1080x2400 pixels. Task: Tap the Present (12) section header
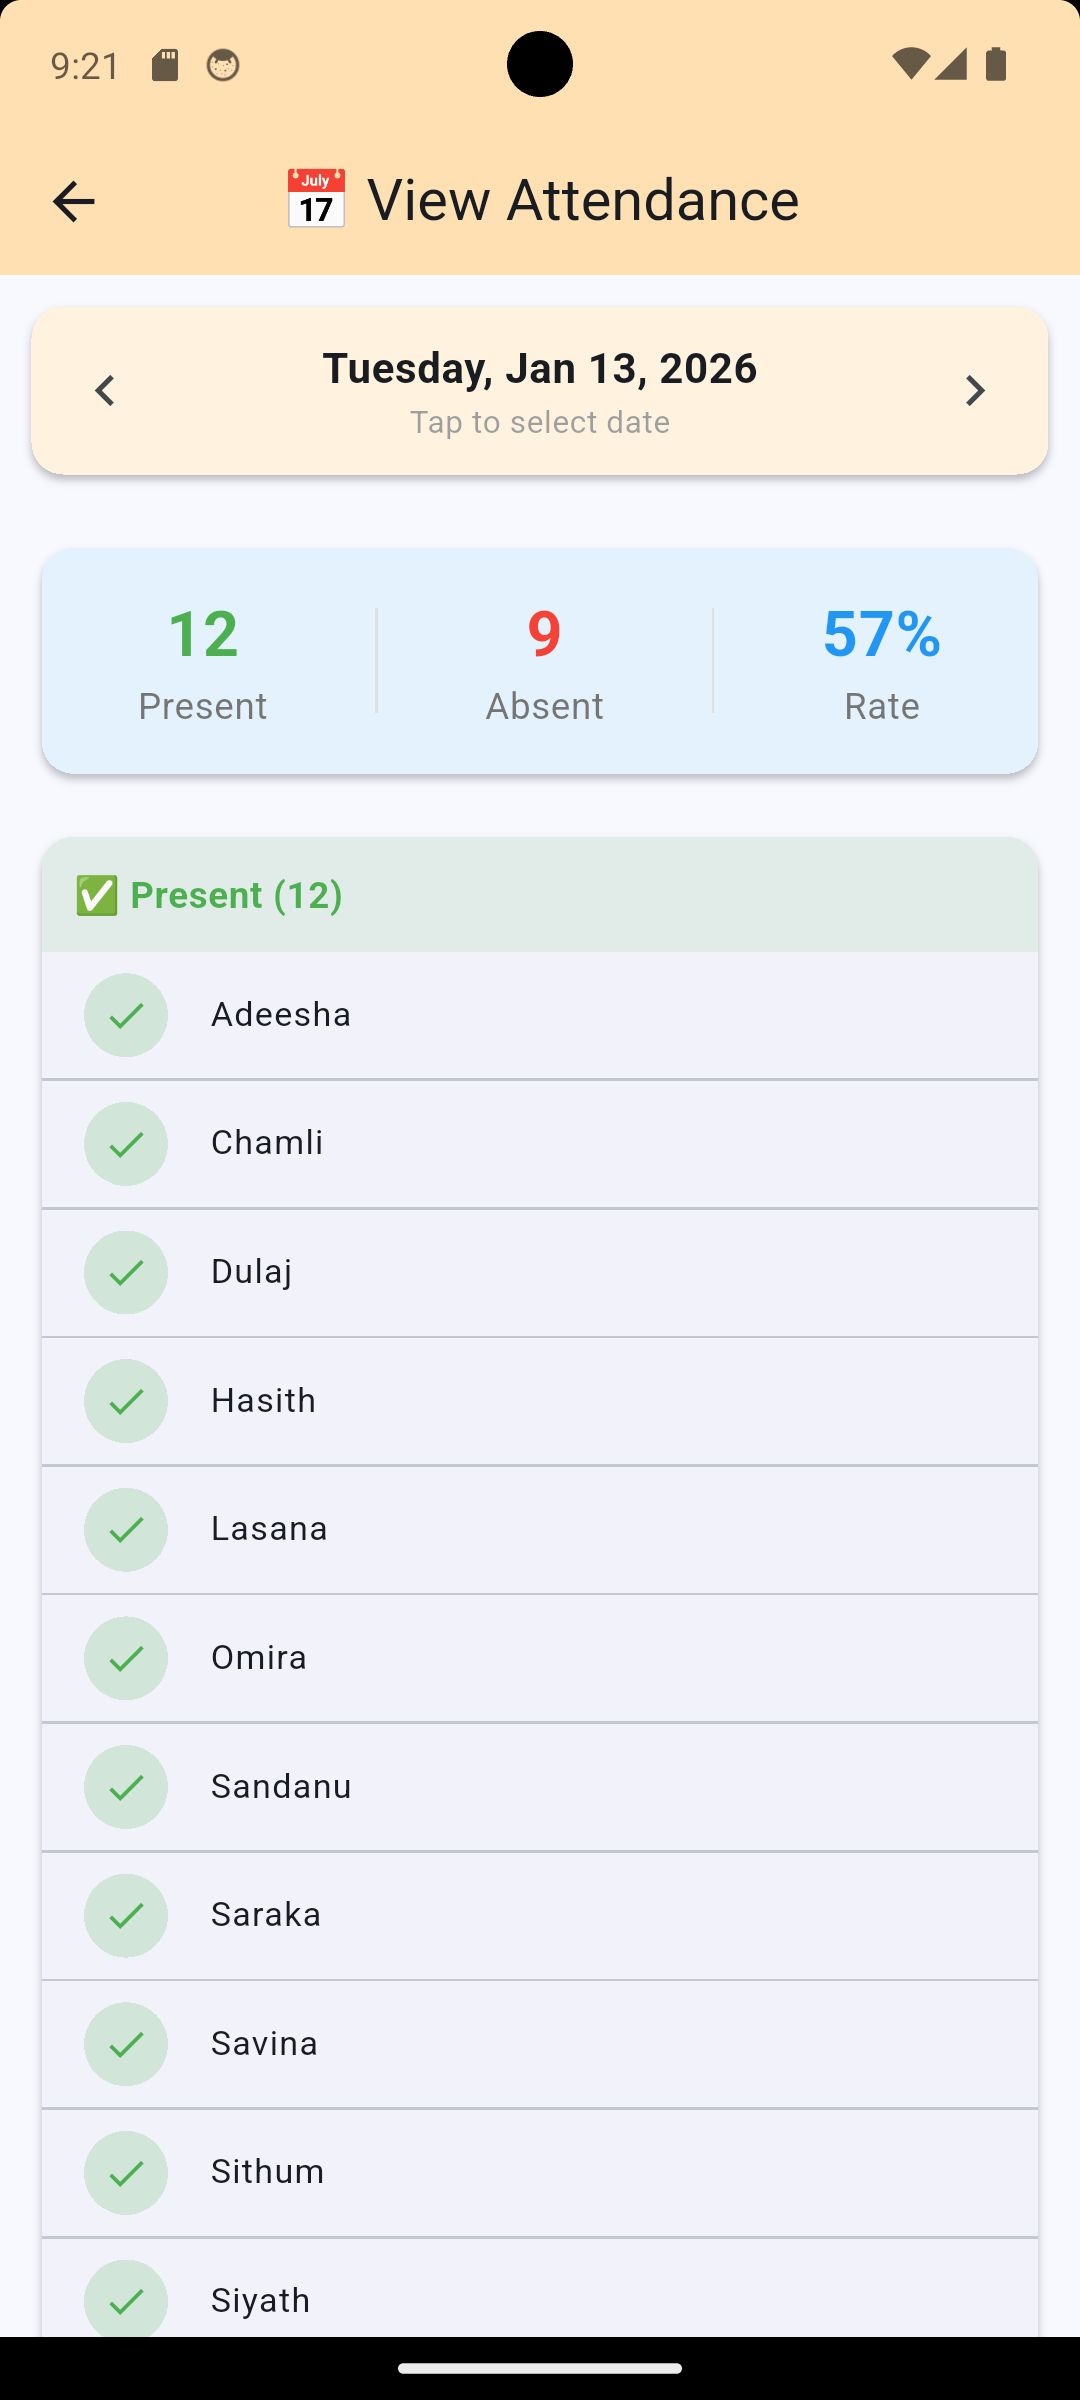coord(540,895)
